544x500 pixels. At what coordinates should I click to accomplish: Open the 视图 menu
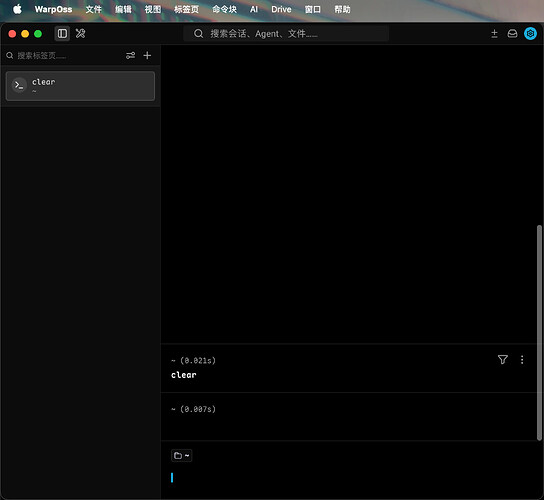pyautogui.click(x=153, y=9)
